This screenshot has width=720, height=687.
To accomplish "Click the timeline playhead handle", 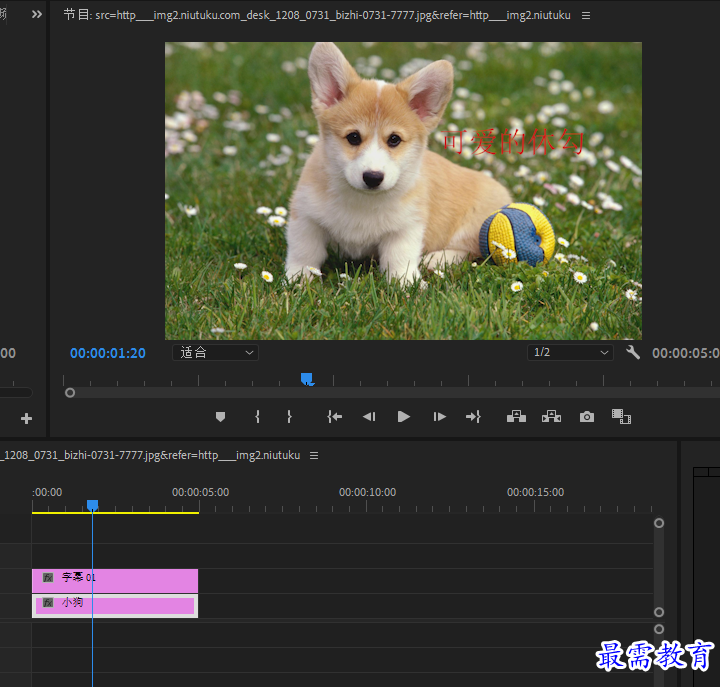I will [x=92, y=505].
